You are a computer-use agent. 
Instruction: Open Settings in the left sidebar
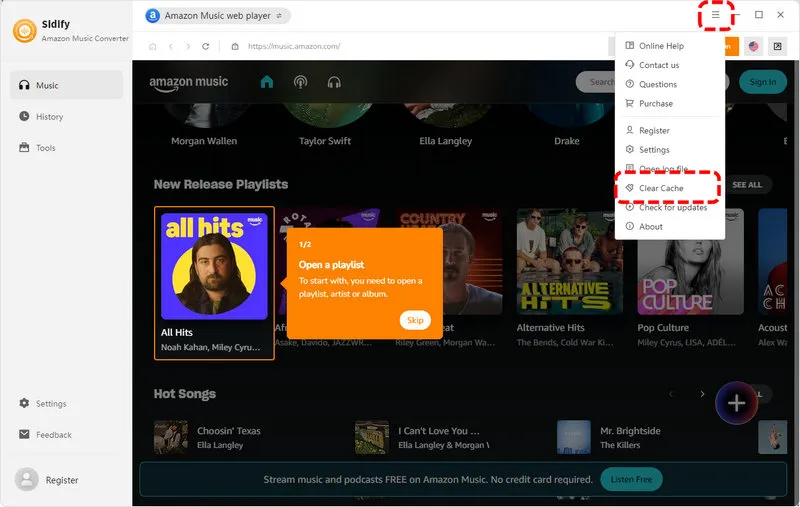coord(43,403)
